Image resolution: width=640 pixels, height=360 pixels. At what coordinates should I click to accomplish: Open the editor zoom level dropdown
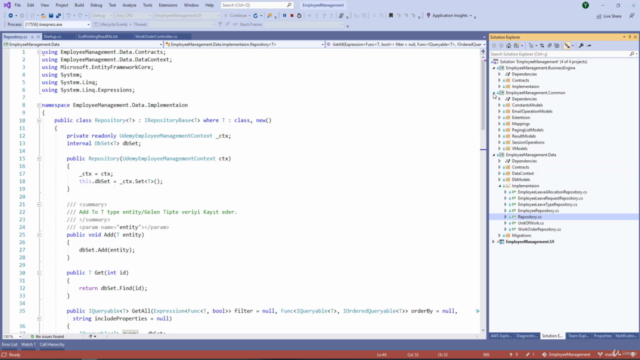pyautogui.click(x=20, y=336)
